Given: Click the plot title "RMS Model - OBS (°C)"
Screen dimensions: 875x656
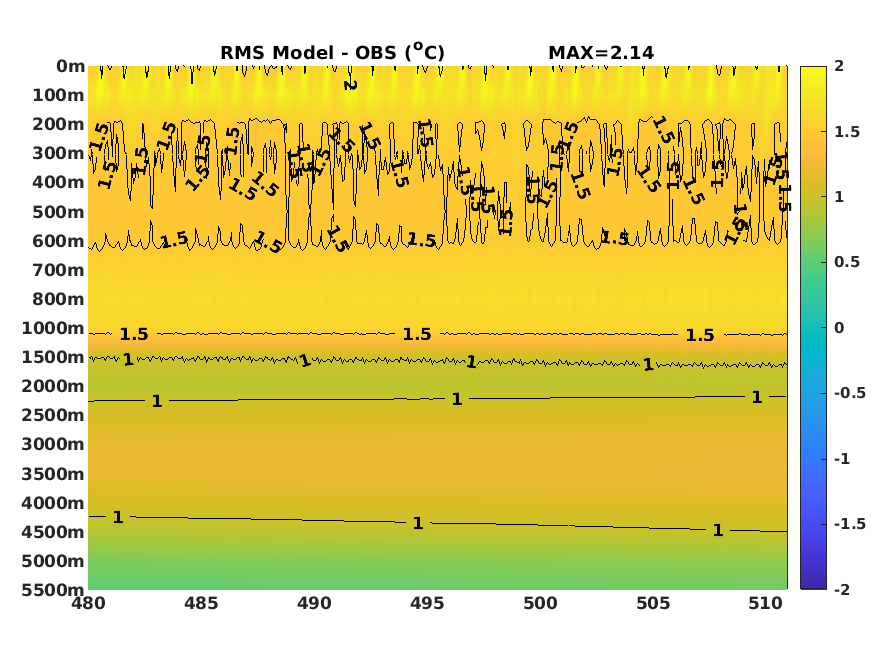Looking at the screenshot, I should (333, 52).
